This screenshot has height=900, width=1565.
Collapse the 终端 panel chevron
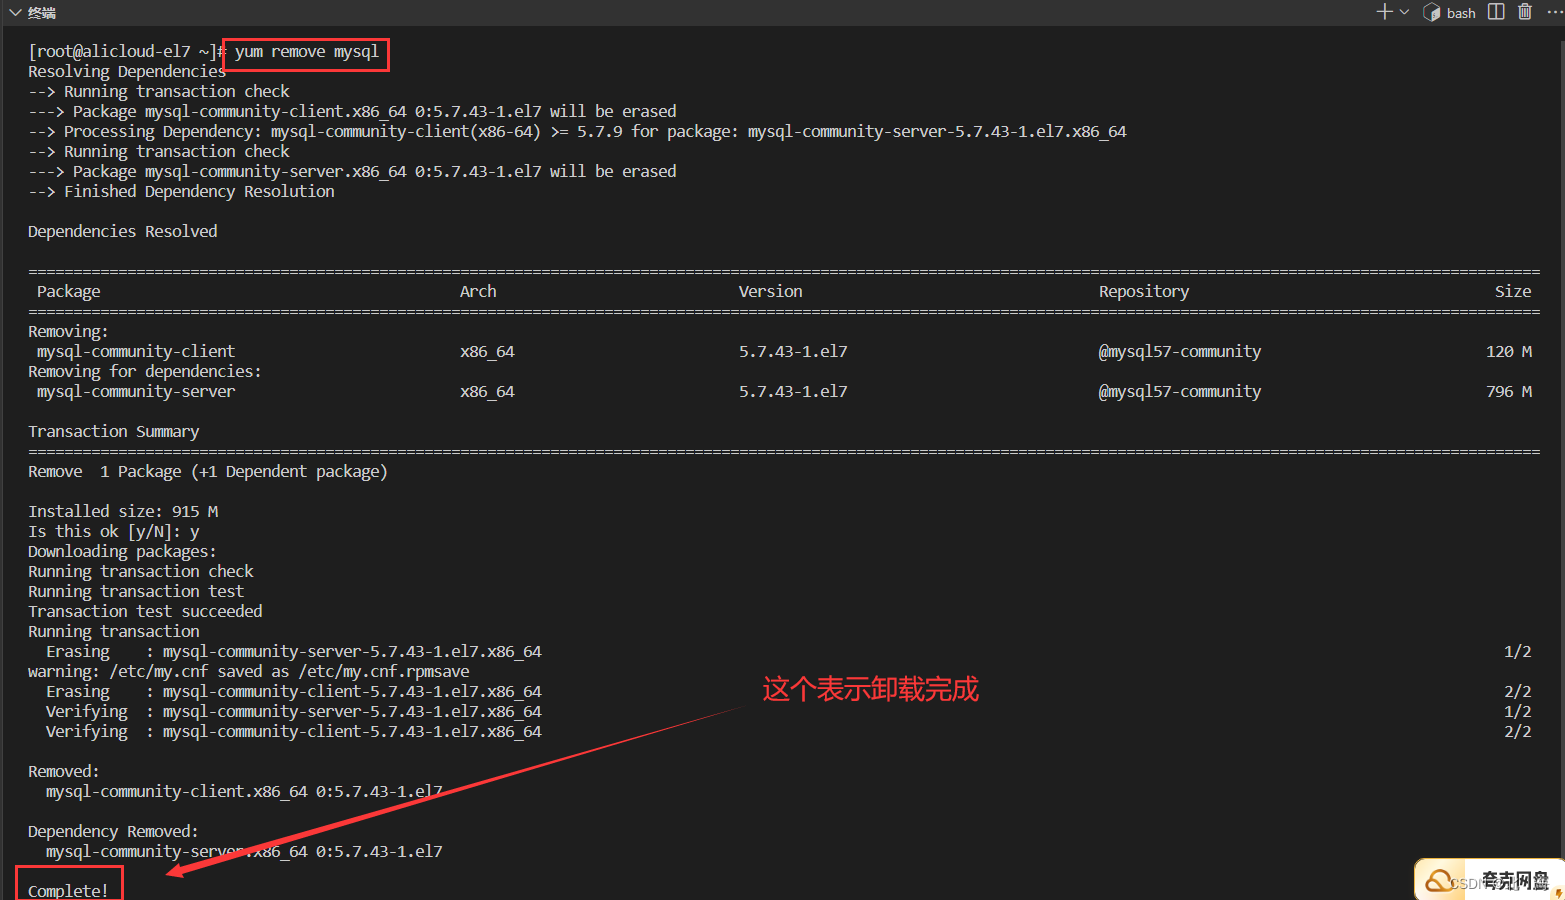click(14, 12)
